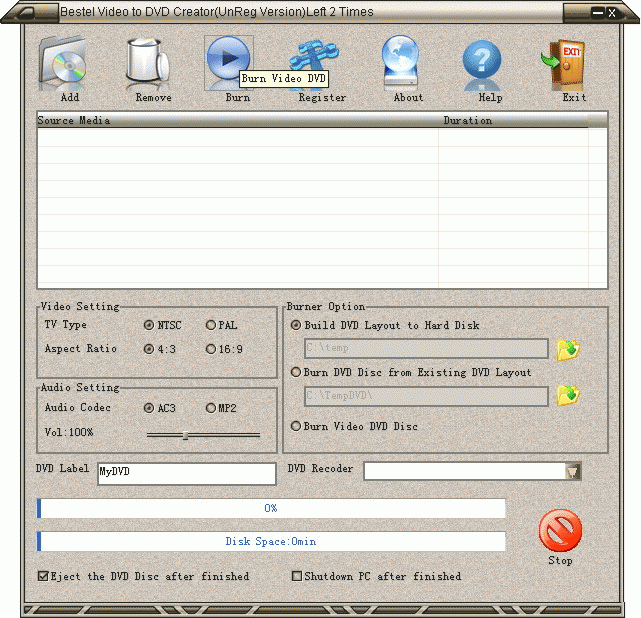The height and width of the screenshot is (618, 641).
Task: Open the Help question mark icon
Action: (x=482, y=65)
